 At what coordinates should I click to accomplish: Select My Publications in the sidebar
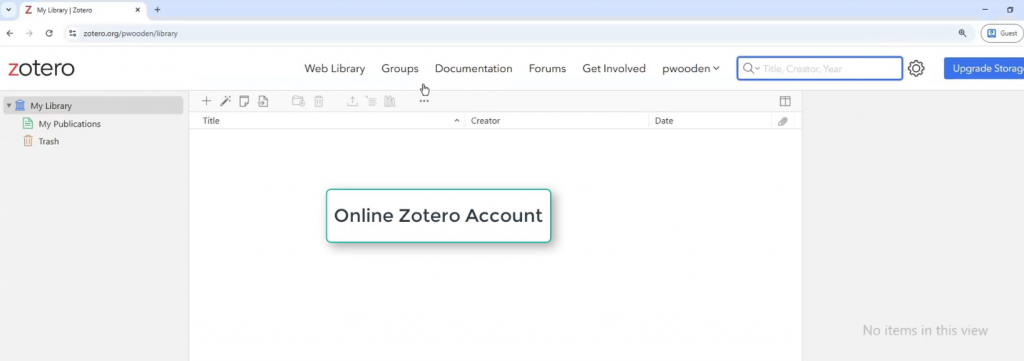pos(69,124)
